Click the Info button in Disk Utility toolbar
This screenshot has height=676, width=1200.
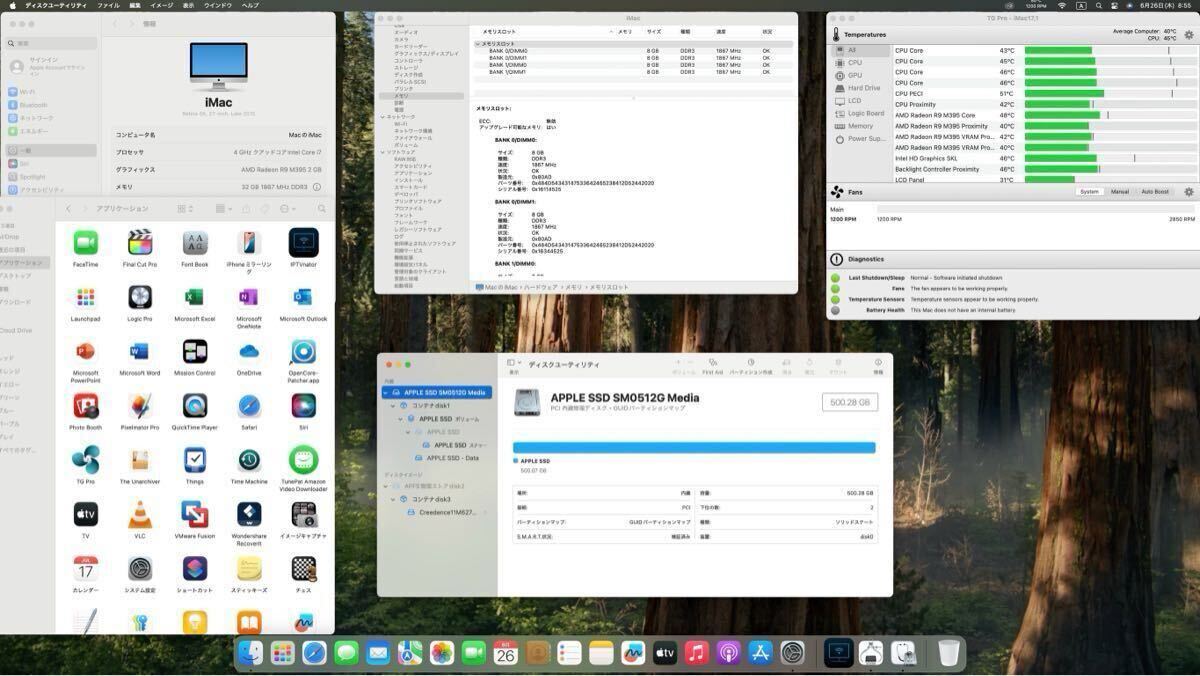878,366
